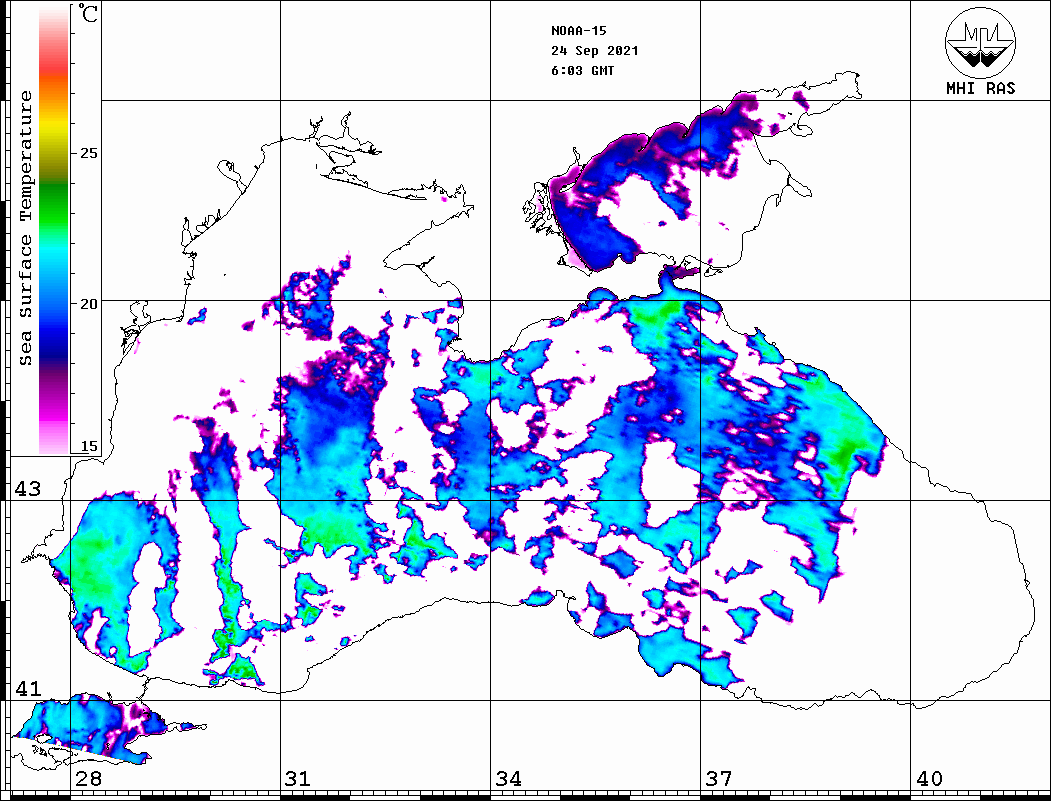The width and height of the screenshot is (1051, 801).
Task: Click the "Sea Surface Temperature" vertical label
Action: tap(25, 228)
